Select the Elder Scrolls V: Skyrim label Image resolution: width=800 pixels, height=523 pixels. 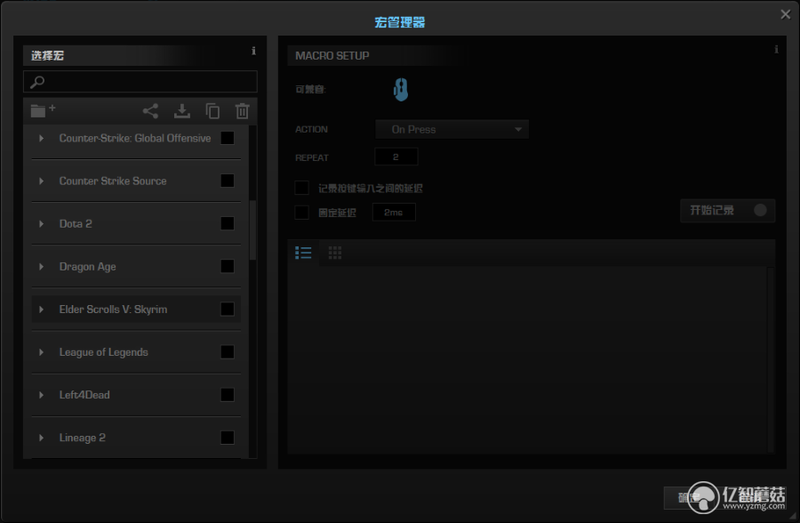[x=113, y=310]
